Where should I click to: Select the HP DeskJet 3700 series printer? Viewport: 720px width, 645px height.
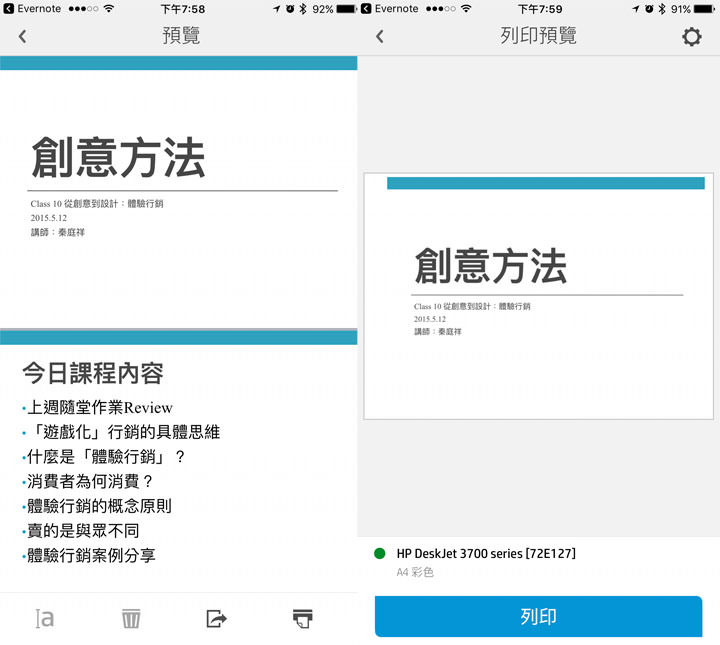click(x=486, y=553)
